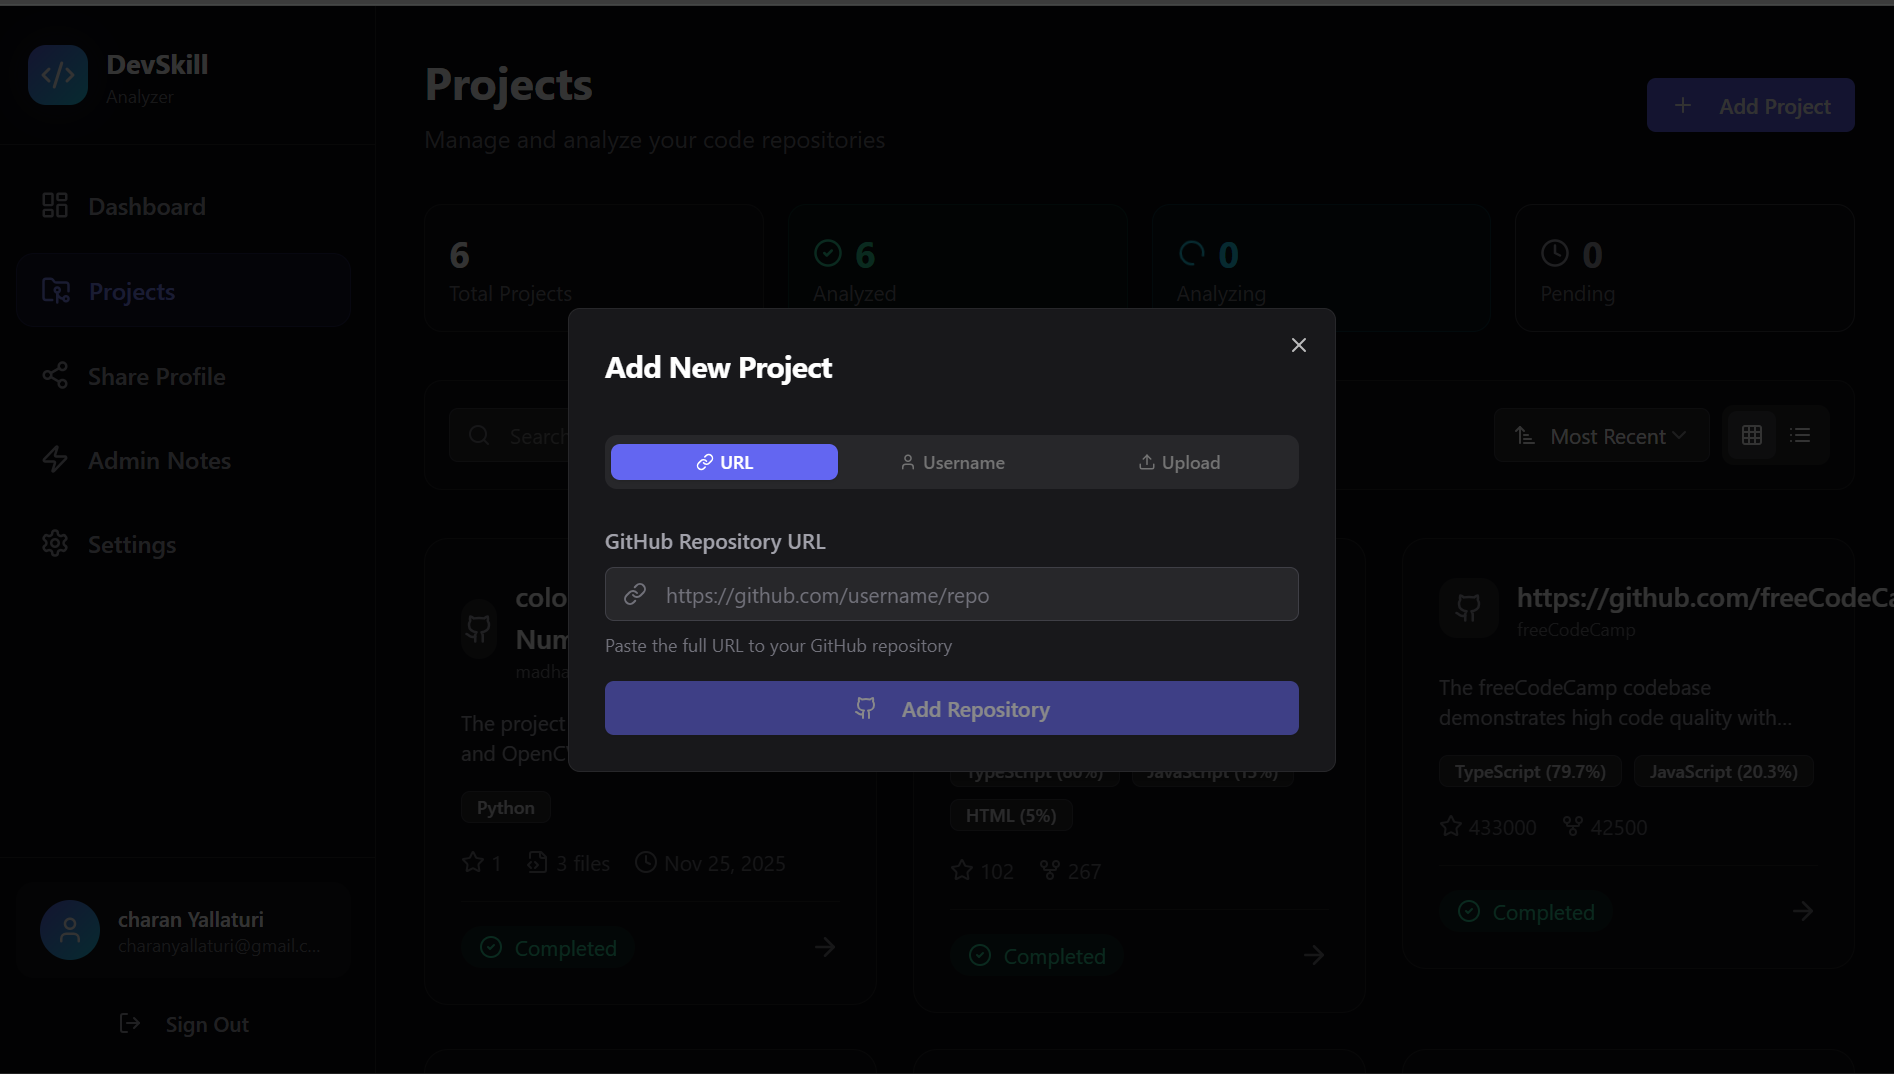This screenshot has height=1074, width=1894.
Task: Click the upload arrow icon on Upload tab
Action: pyautogui.click(x=1146, y=462)
